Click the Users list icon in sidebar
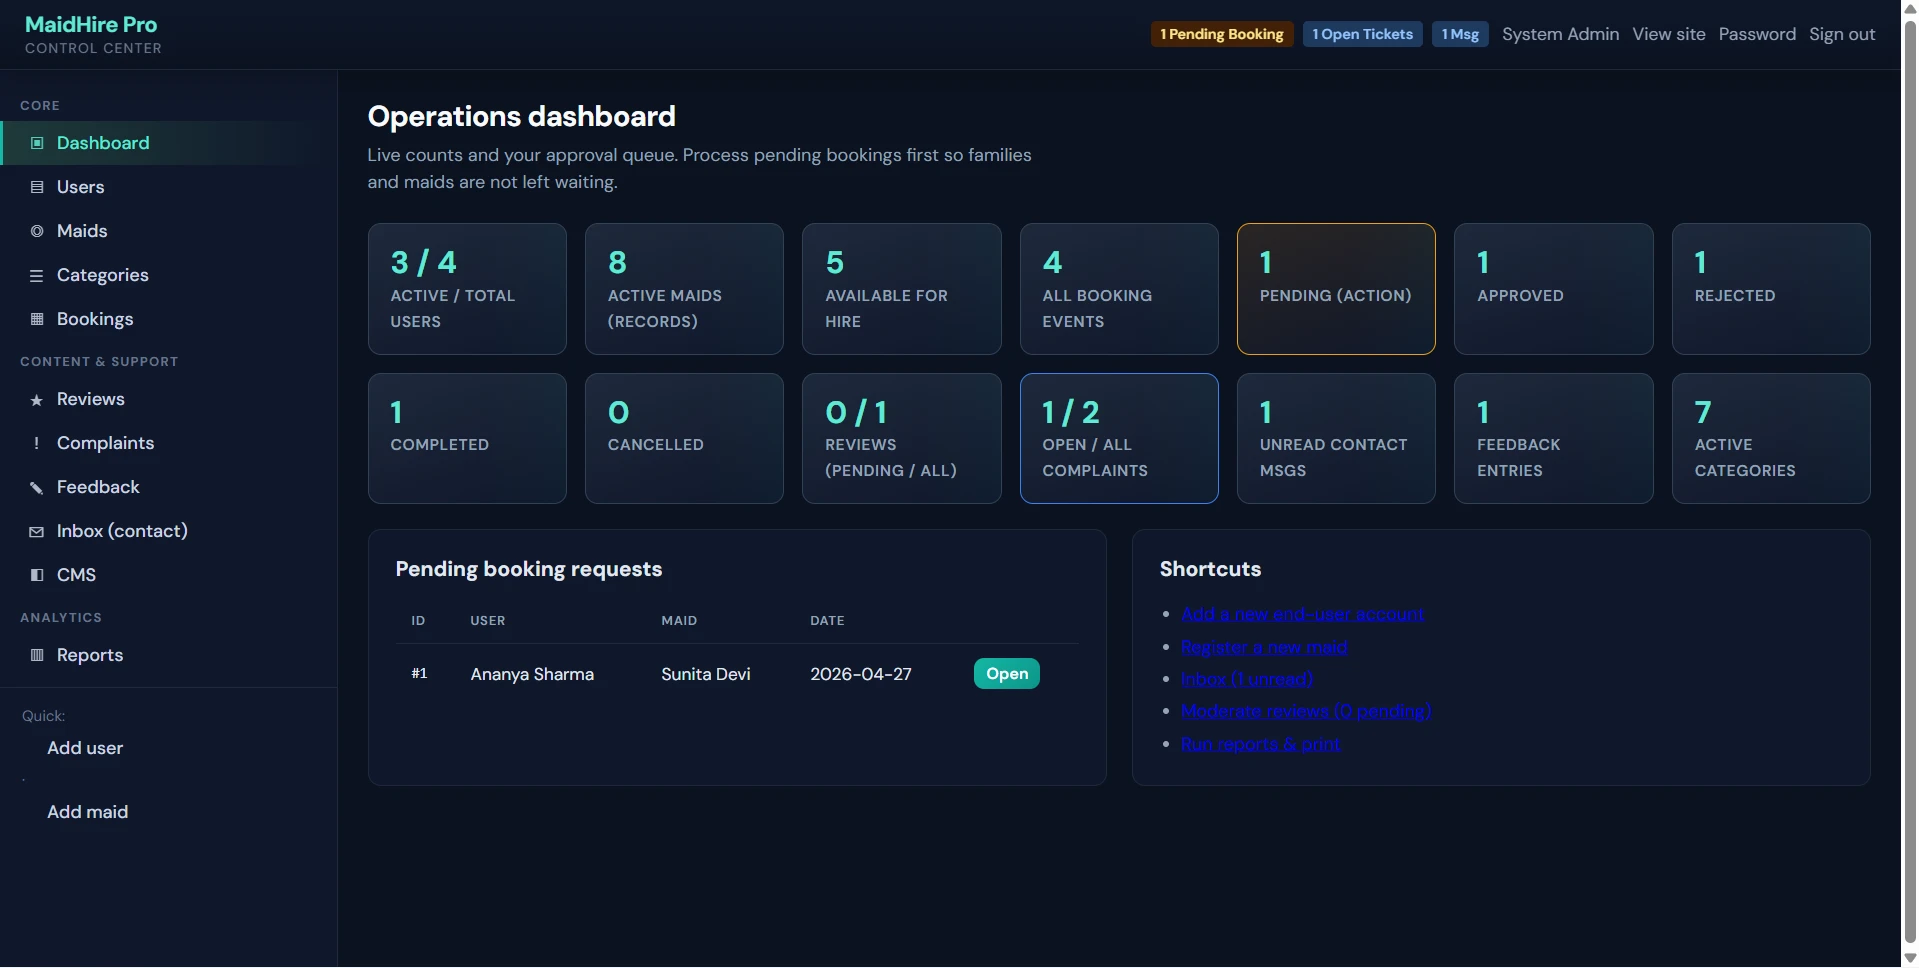 tap(37, 187)
